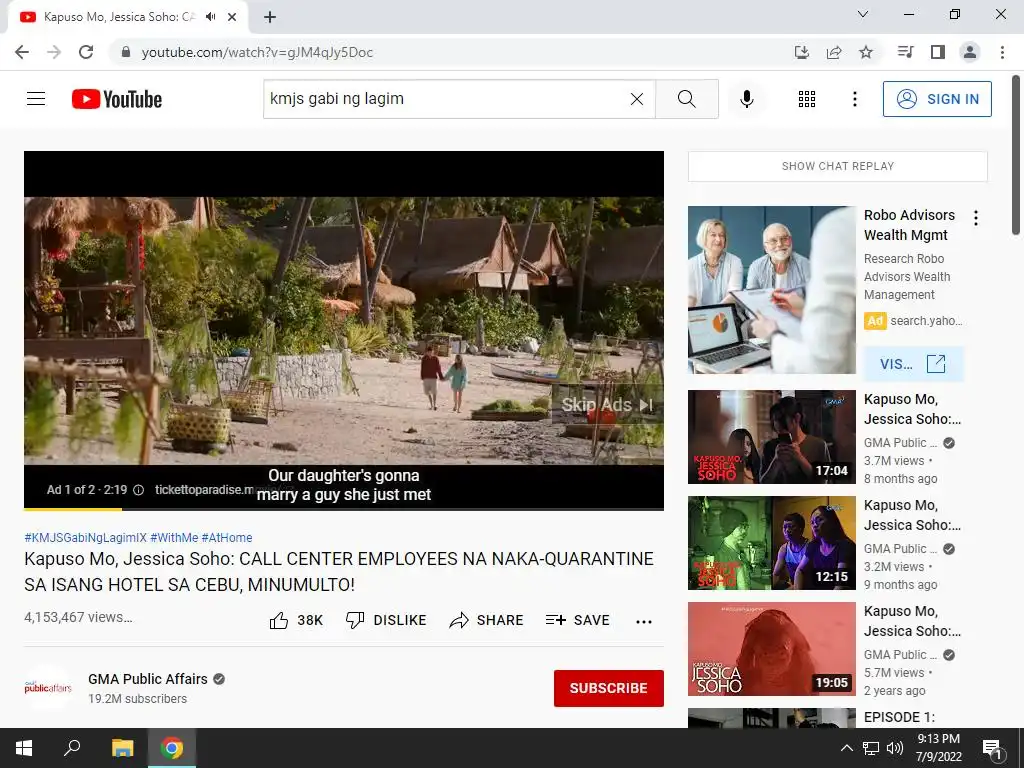Skip the ad with Skip Ads button
This screenshot has height=768, width=1024.
(607, 405)
